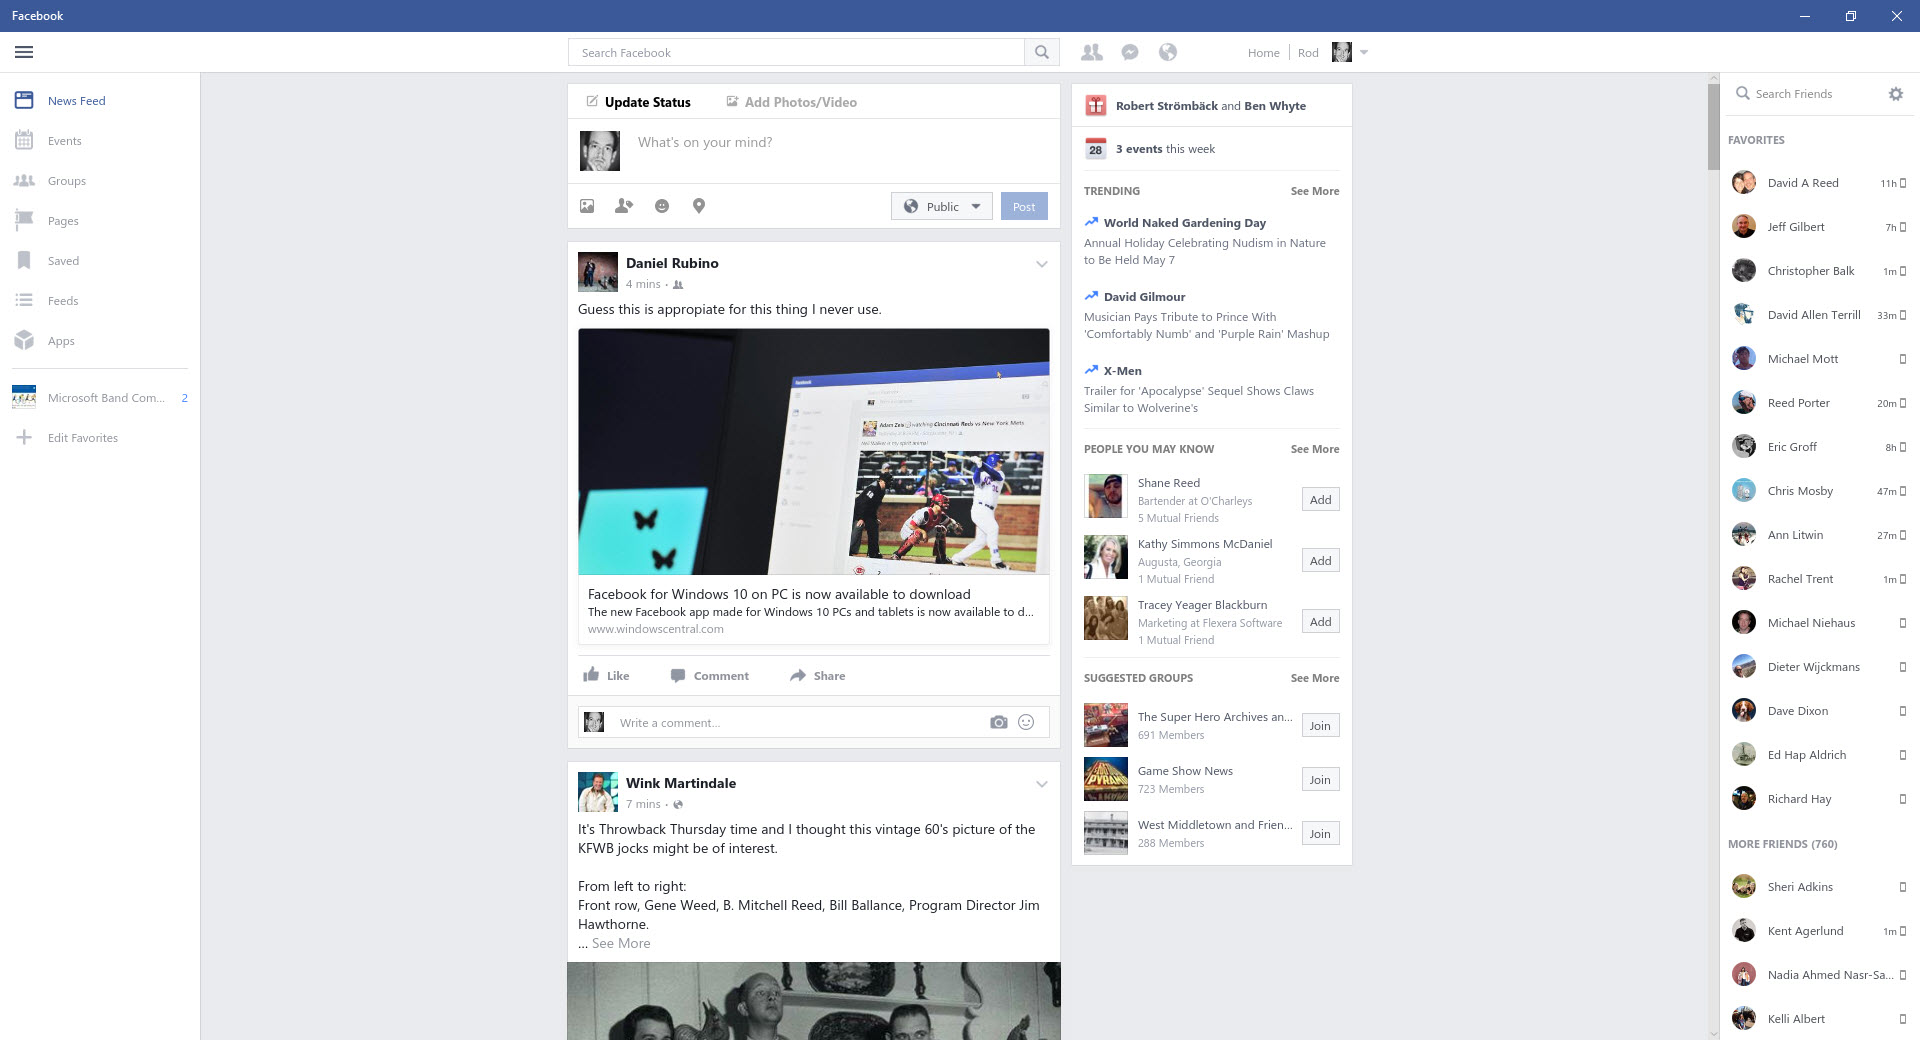Like Daniel Rubino's post
Image resolution: width=1920 pixels, height=1040 pixels.
pyautogui.click(x=606, y=676)
